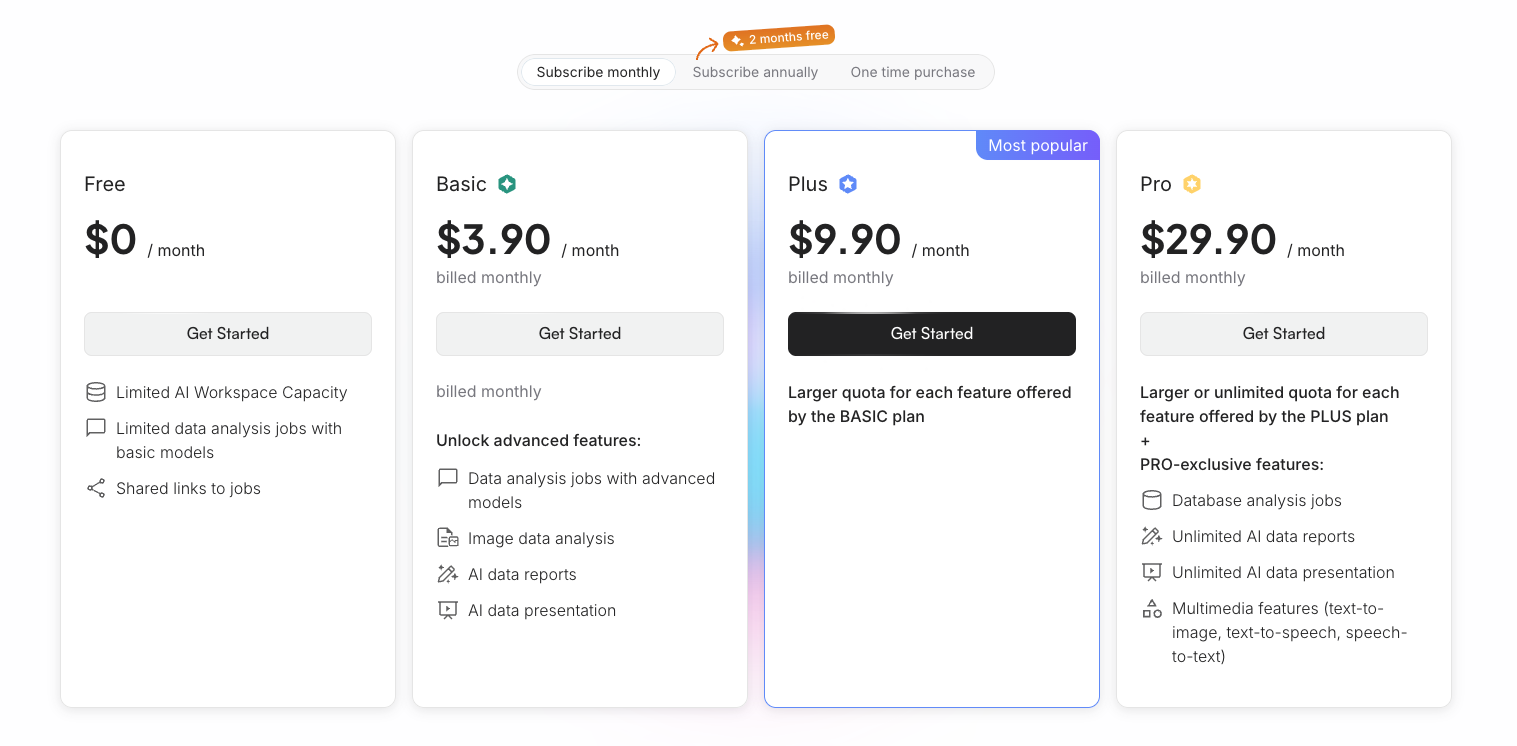Click the pen icon beside AI data reports

coord(447,573)
